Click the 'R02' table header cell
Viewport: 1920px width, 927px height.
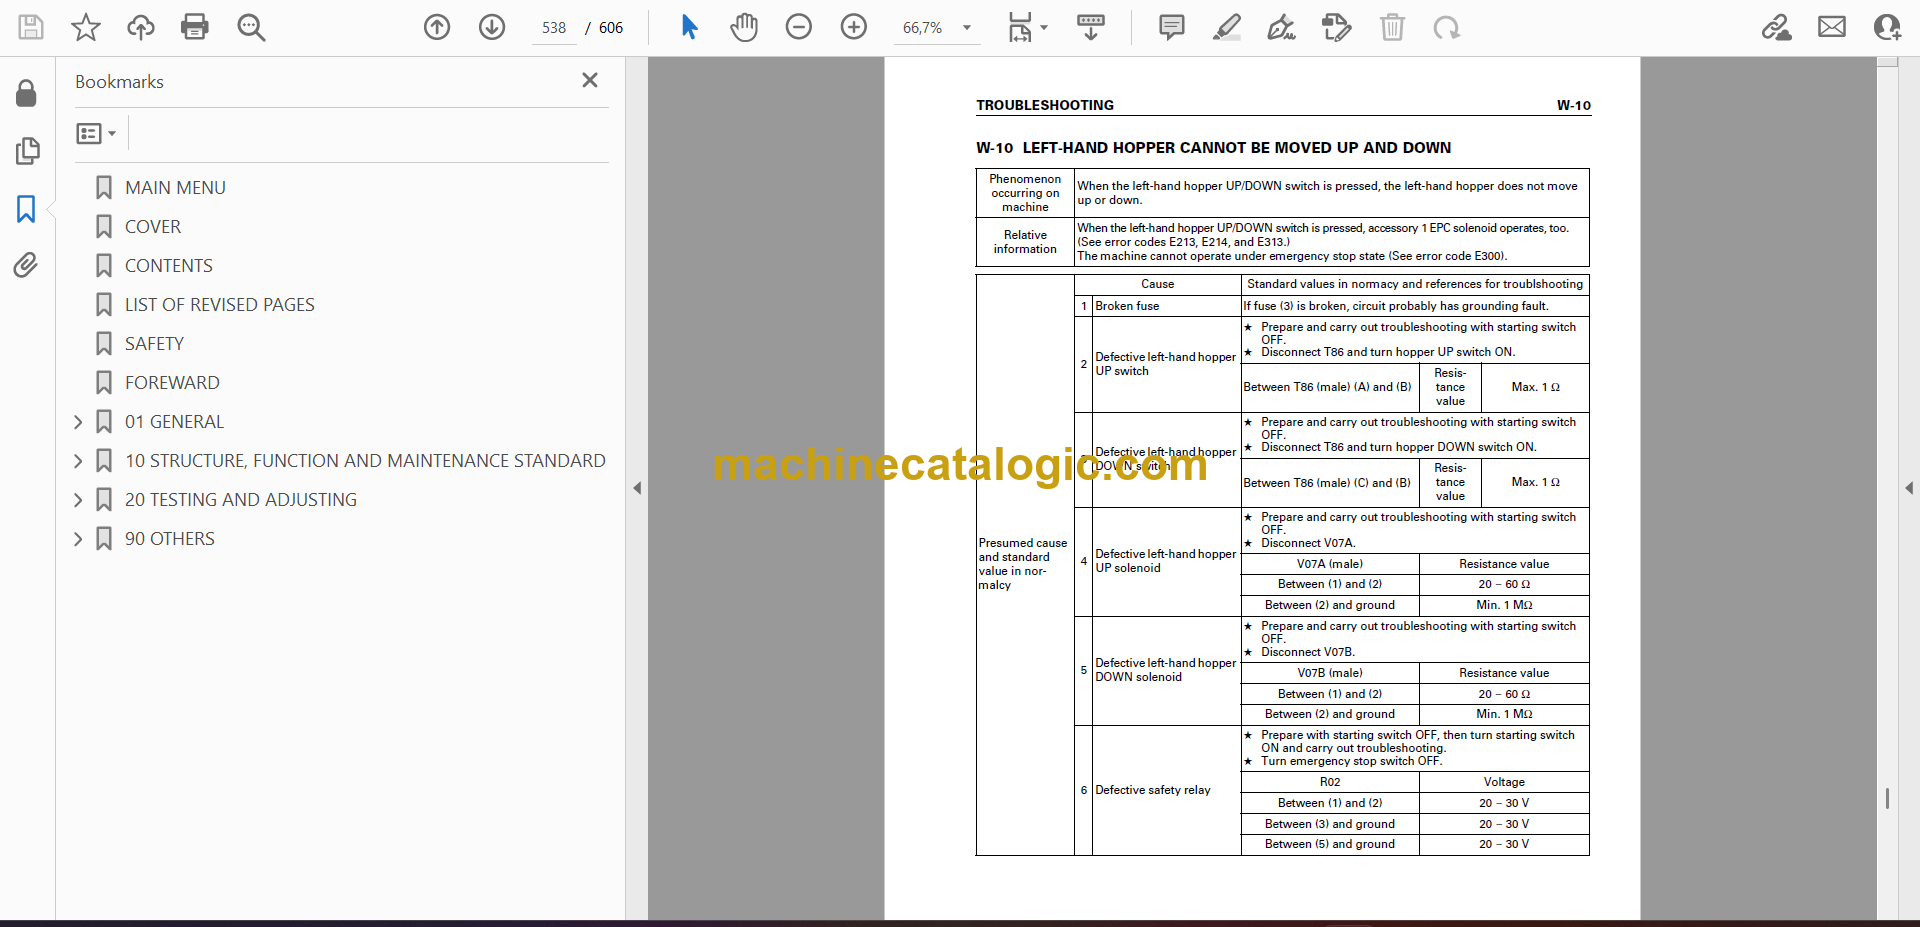tap(1329, 782)
